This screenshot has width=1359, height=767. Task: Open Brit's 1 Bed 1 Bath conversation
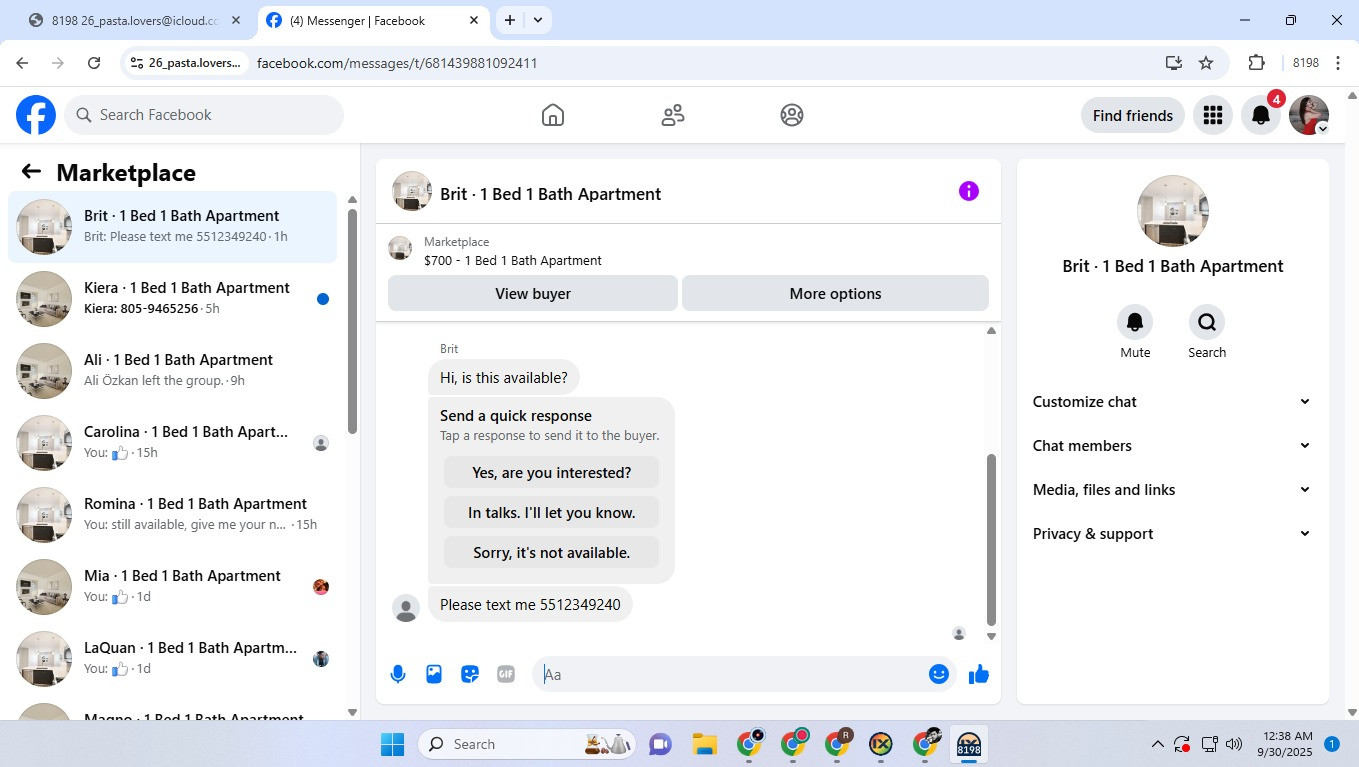click(172, 227)
